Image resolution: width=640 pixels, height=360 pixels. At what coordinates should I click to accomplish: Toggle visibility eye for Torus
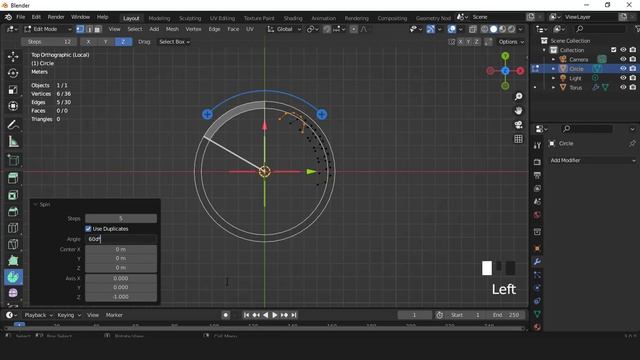(x=623, y=87)
